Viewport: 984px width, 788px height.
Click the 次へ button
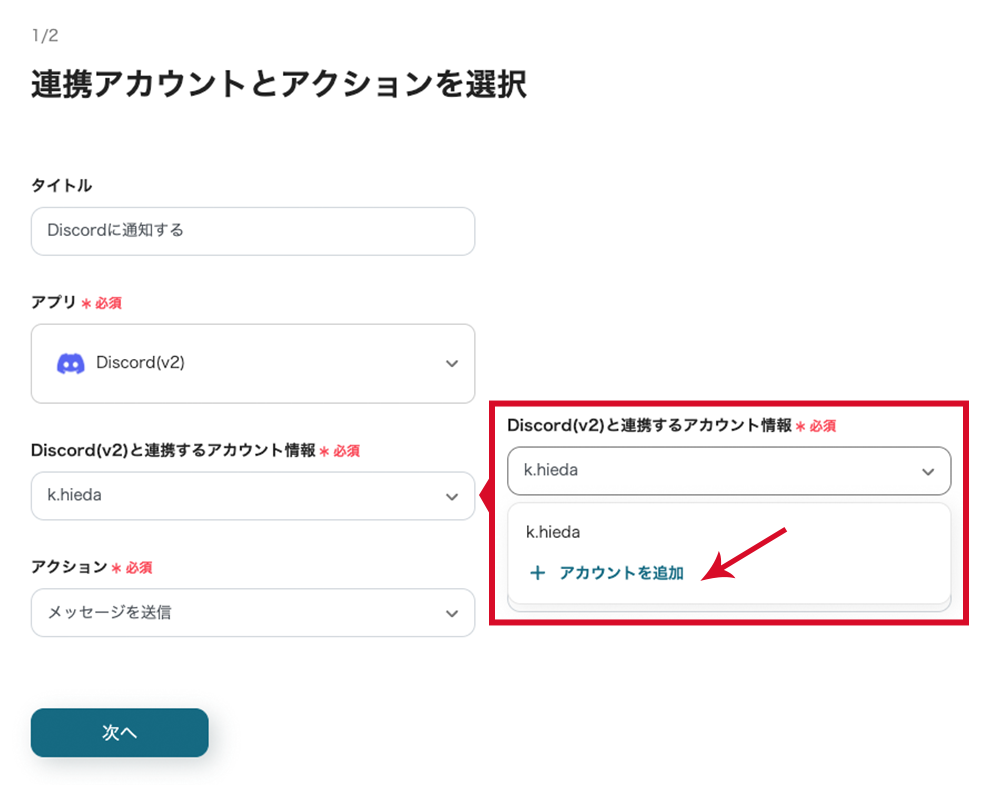point(119,732)
